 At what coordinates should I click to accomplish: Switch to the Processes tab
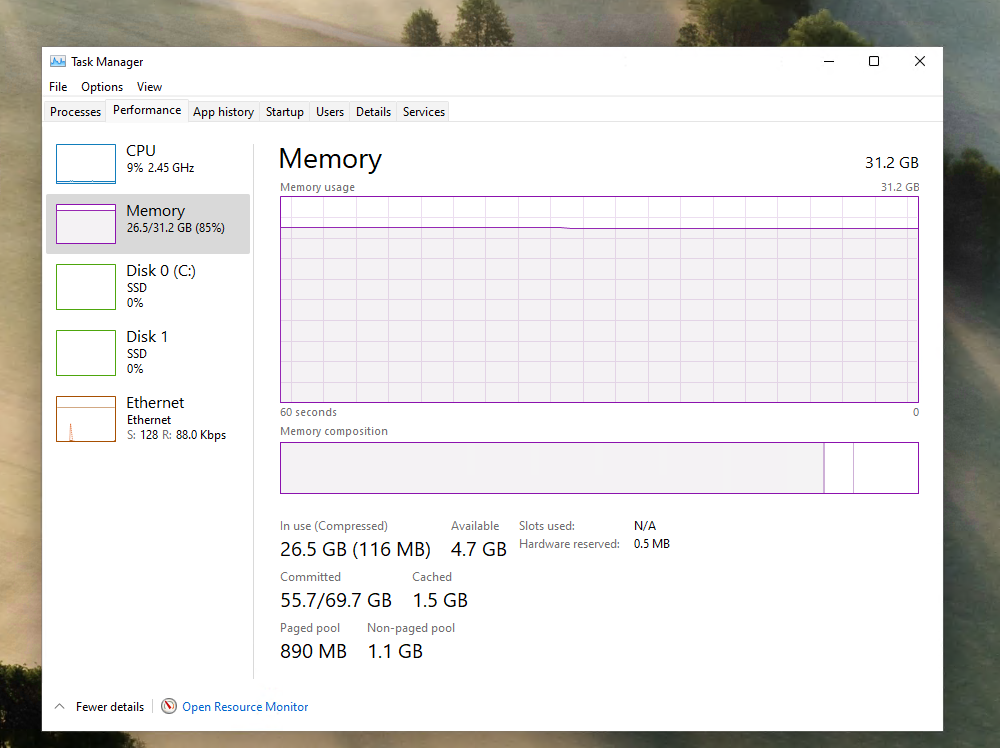click(76, 112)
